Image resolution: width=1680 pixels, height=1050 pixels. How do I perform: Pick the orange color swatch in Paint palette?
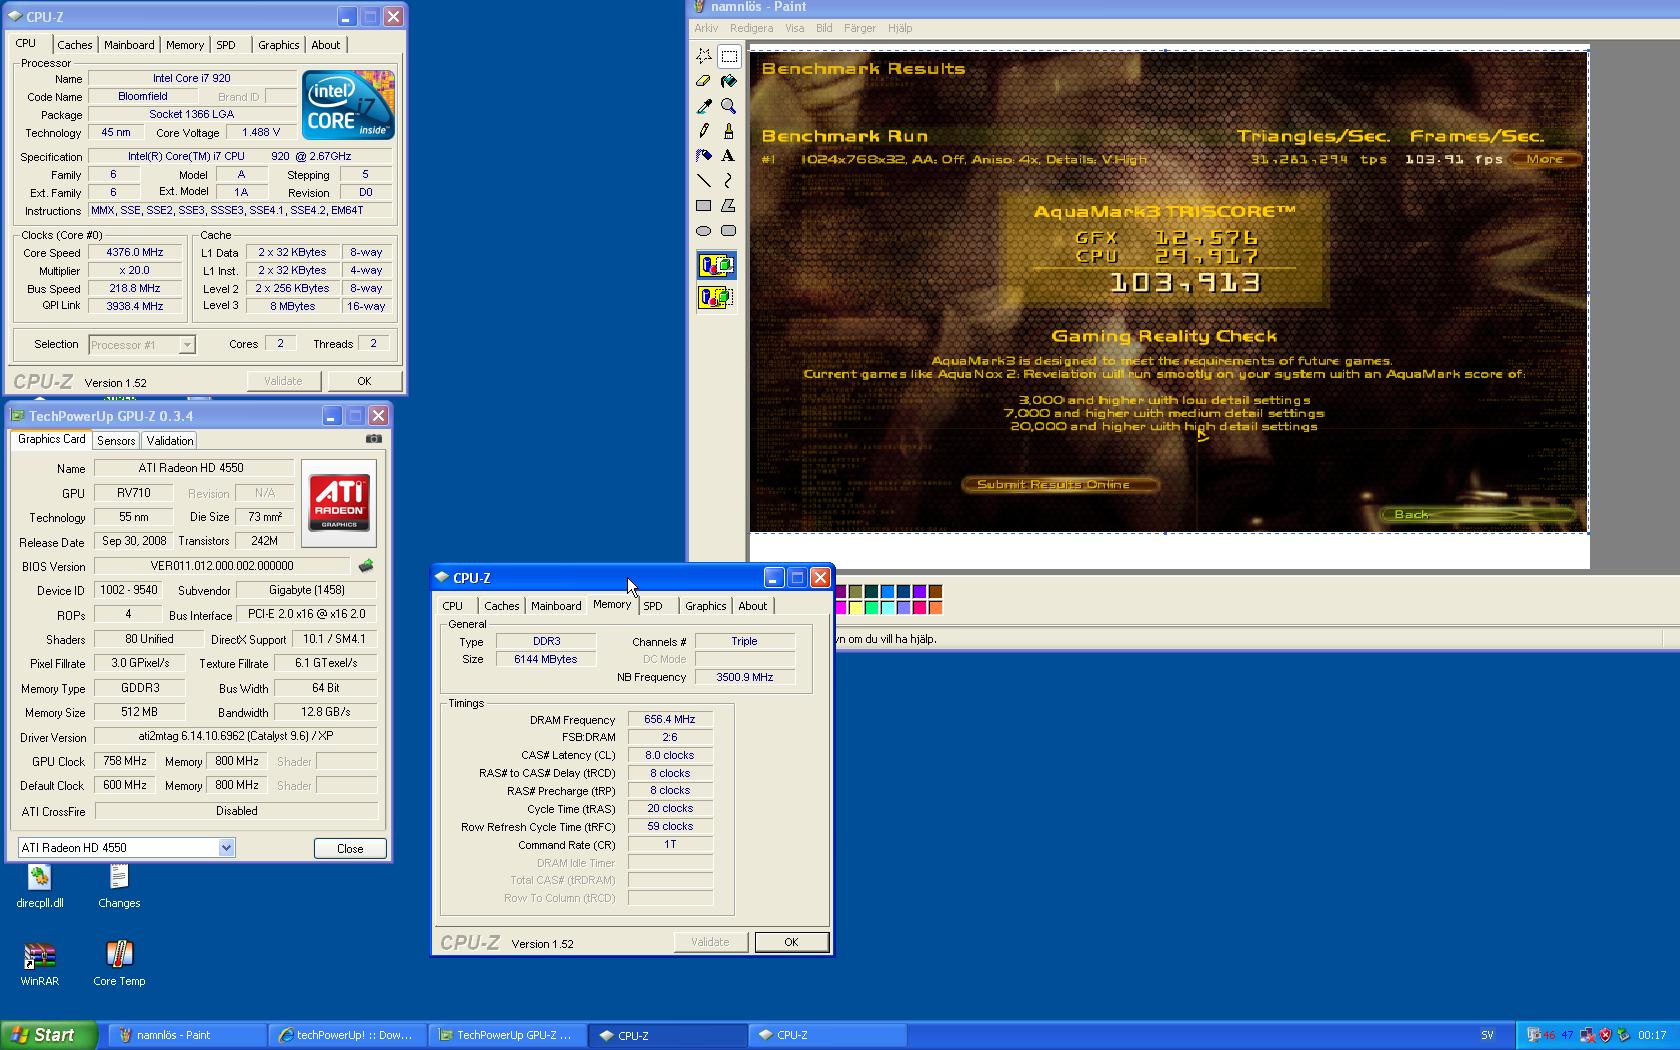point(936,607)
